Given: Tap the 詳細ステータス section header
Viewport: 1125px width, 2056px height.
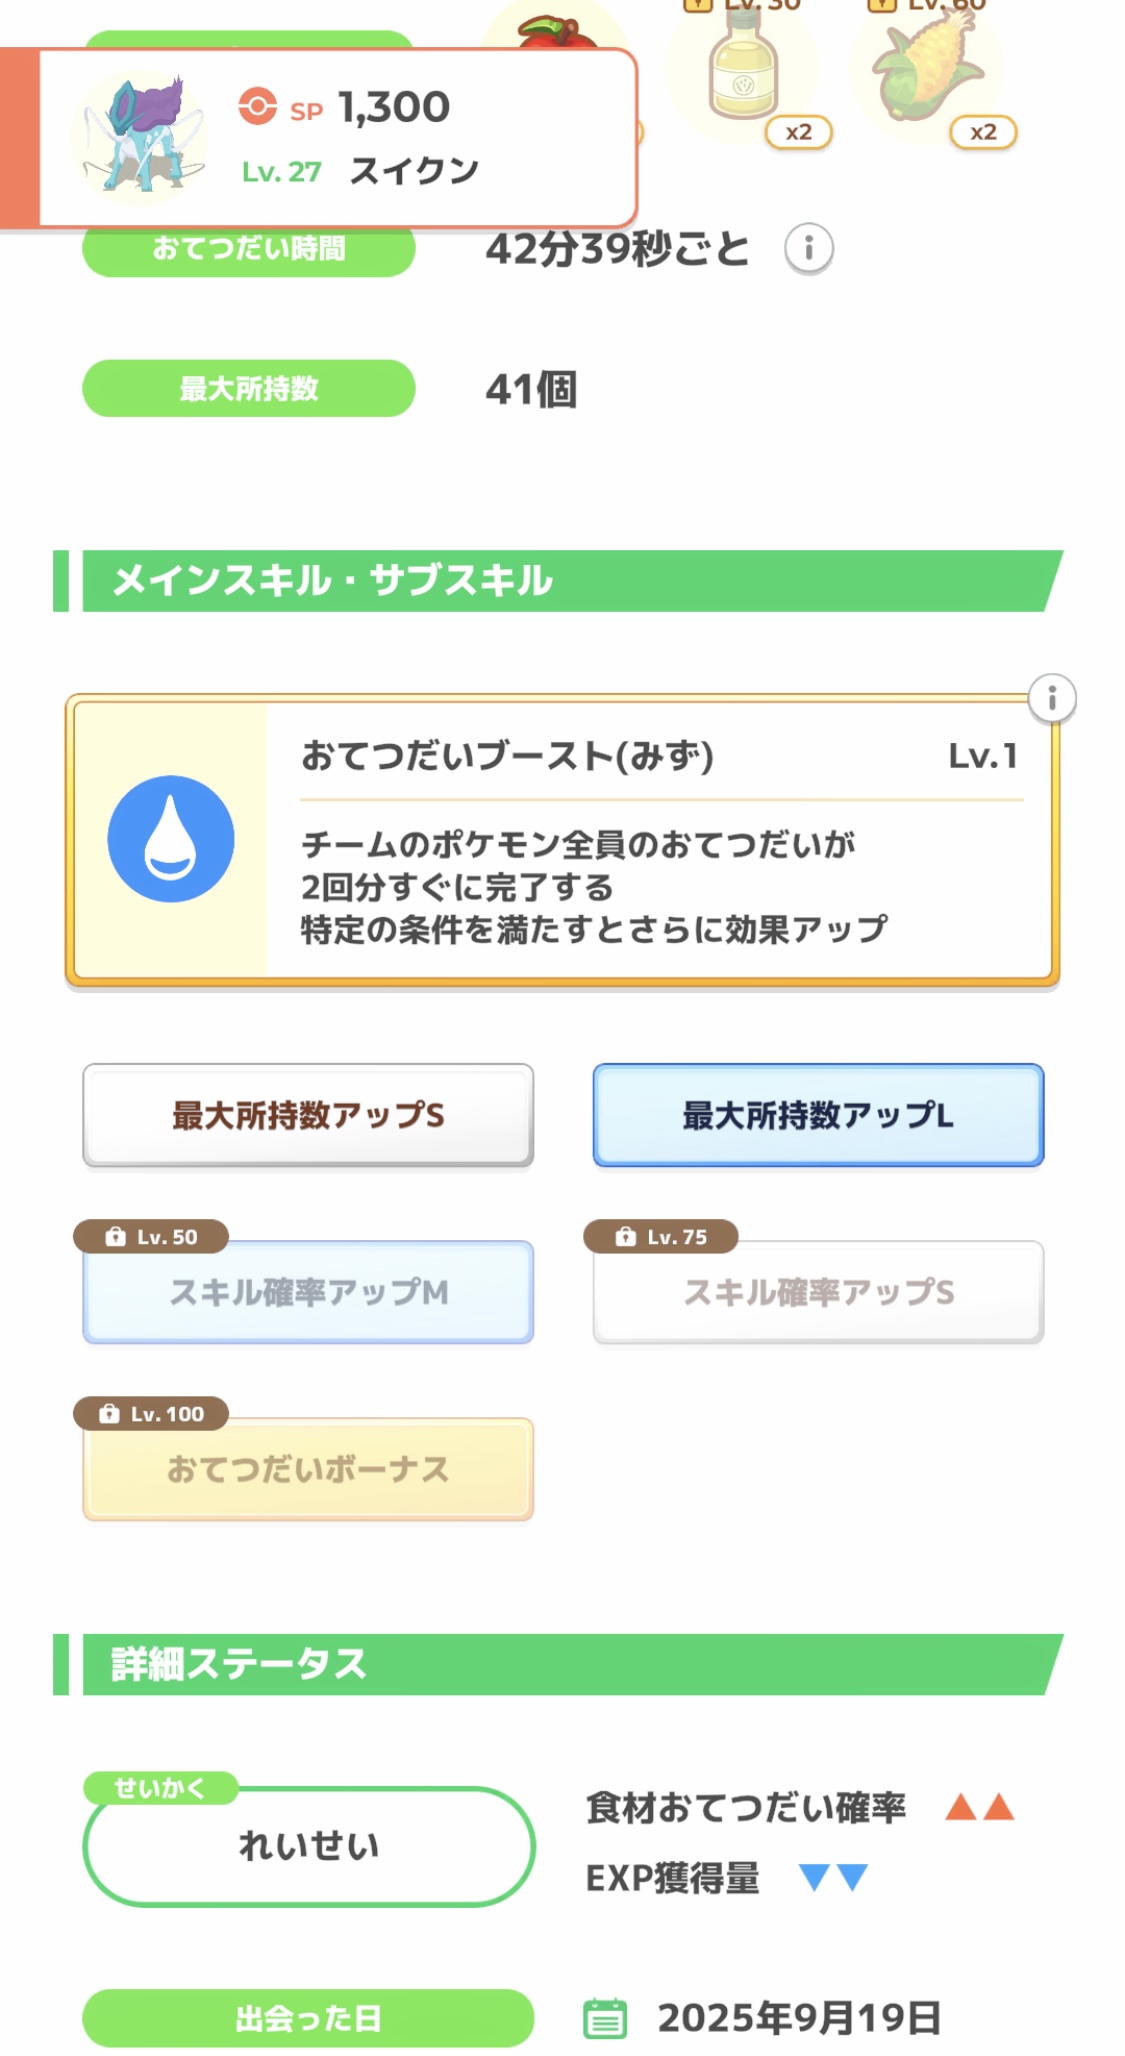Looking at the screenshot, I should coord(560,1664).
